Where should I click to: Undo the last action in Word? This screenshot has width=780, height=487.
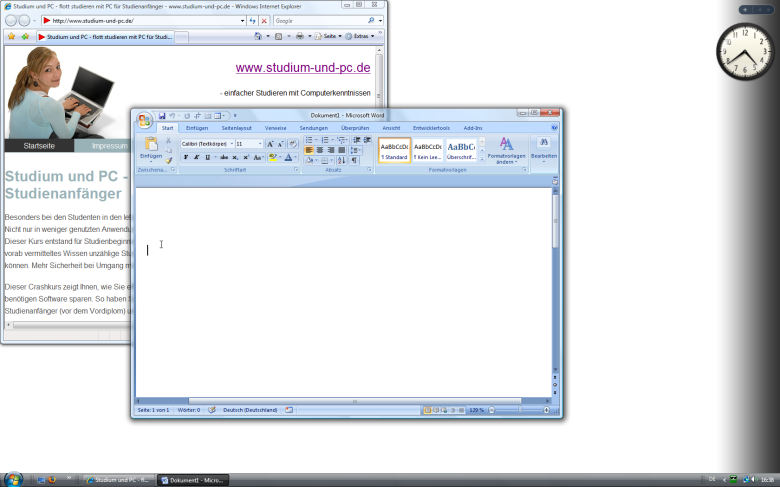tap(172, 116)
